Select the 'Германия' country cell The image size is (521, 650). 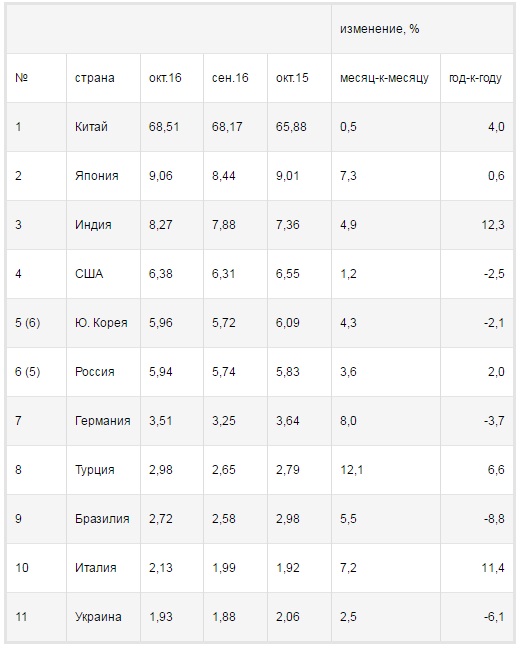point(103,421)
